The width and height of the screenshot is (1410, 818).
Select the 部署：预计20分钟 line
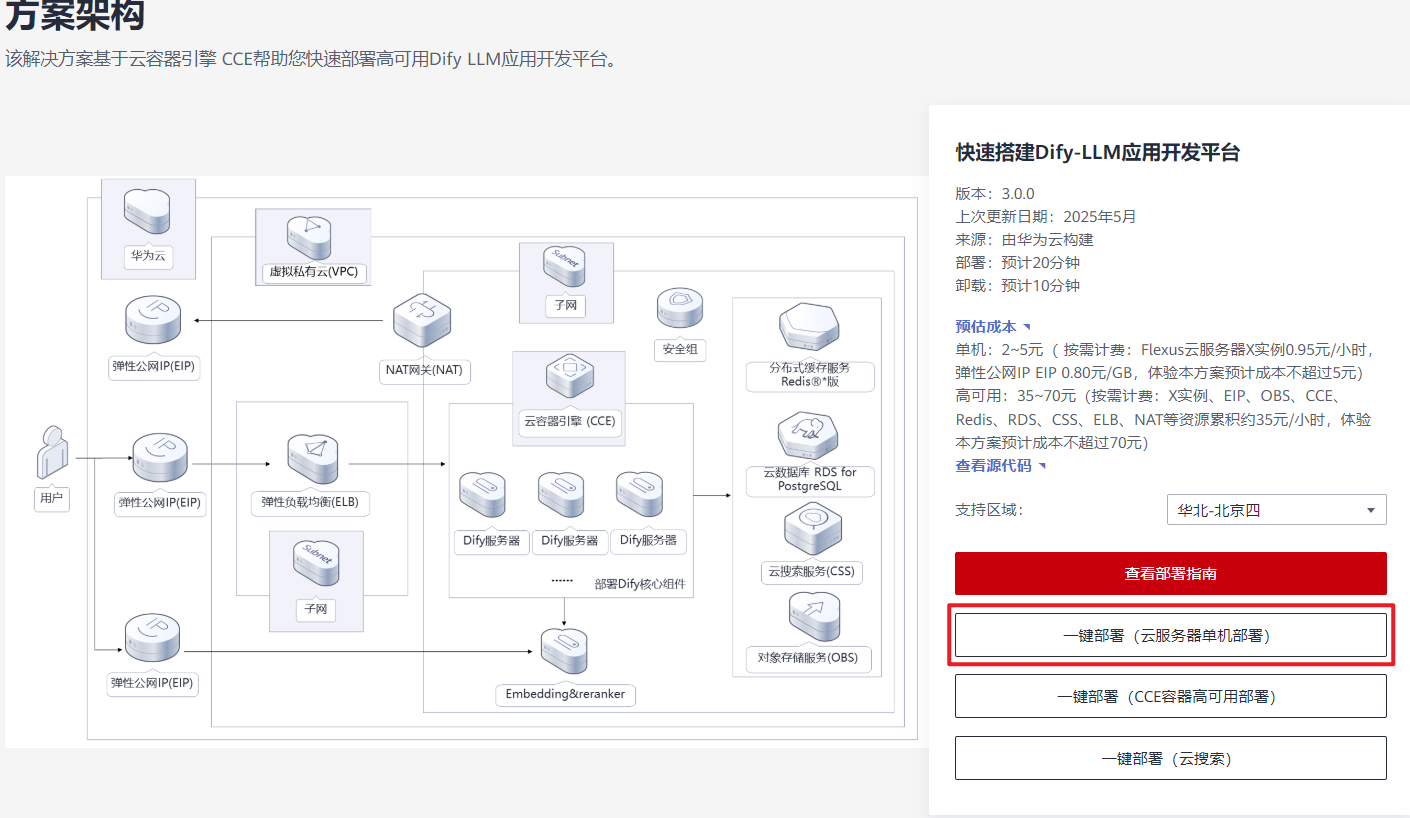click(x=1018, y=263)
